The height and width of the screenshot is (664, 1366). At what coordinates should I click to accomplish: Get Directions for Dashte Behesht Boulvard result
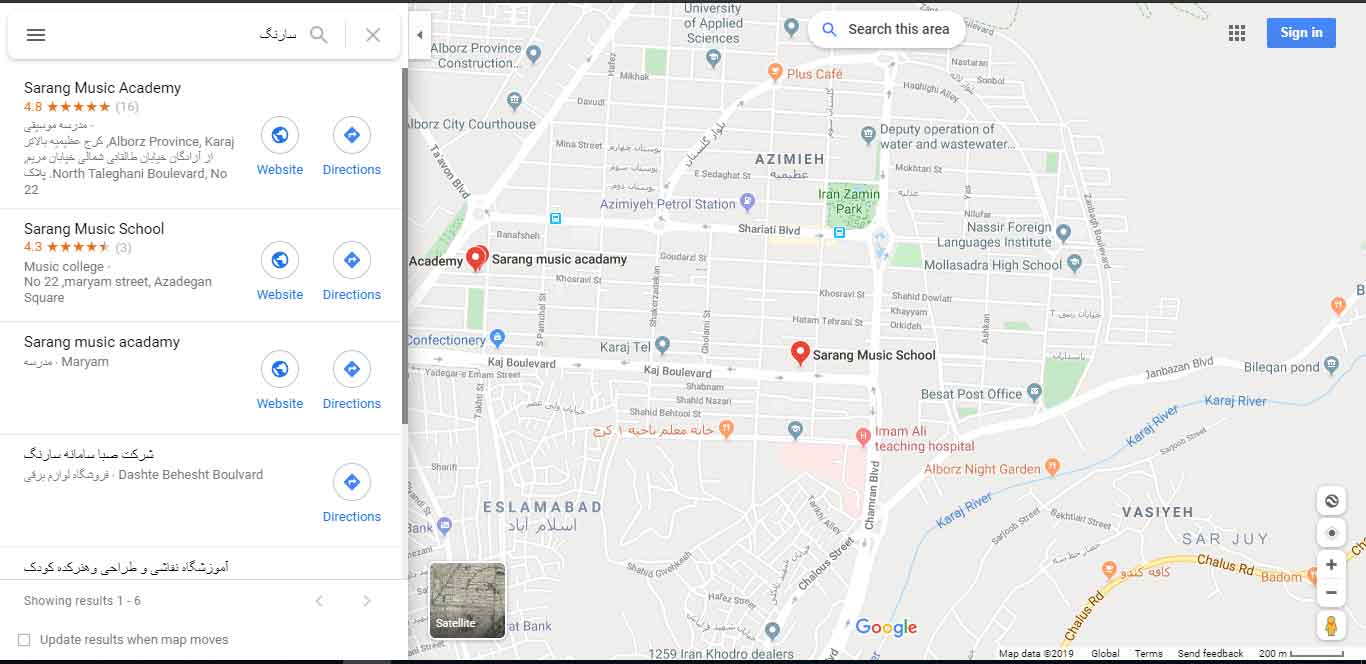[x=352, y=482]
